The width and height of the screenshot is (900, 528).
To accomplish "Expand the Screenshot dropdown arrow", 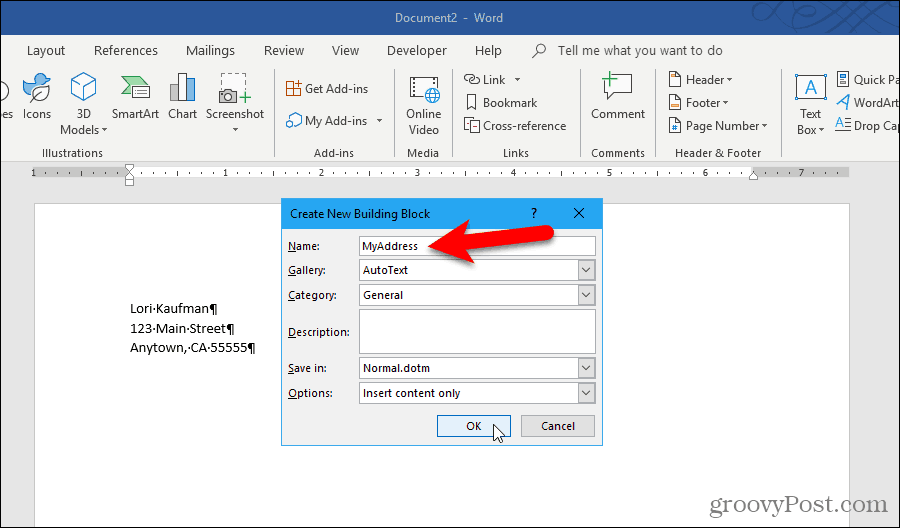I will [235, 130].
